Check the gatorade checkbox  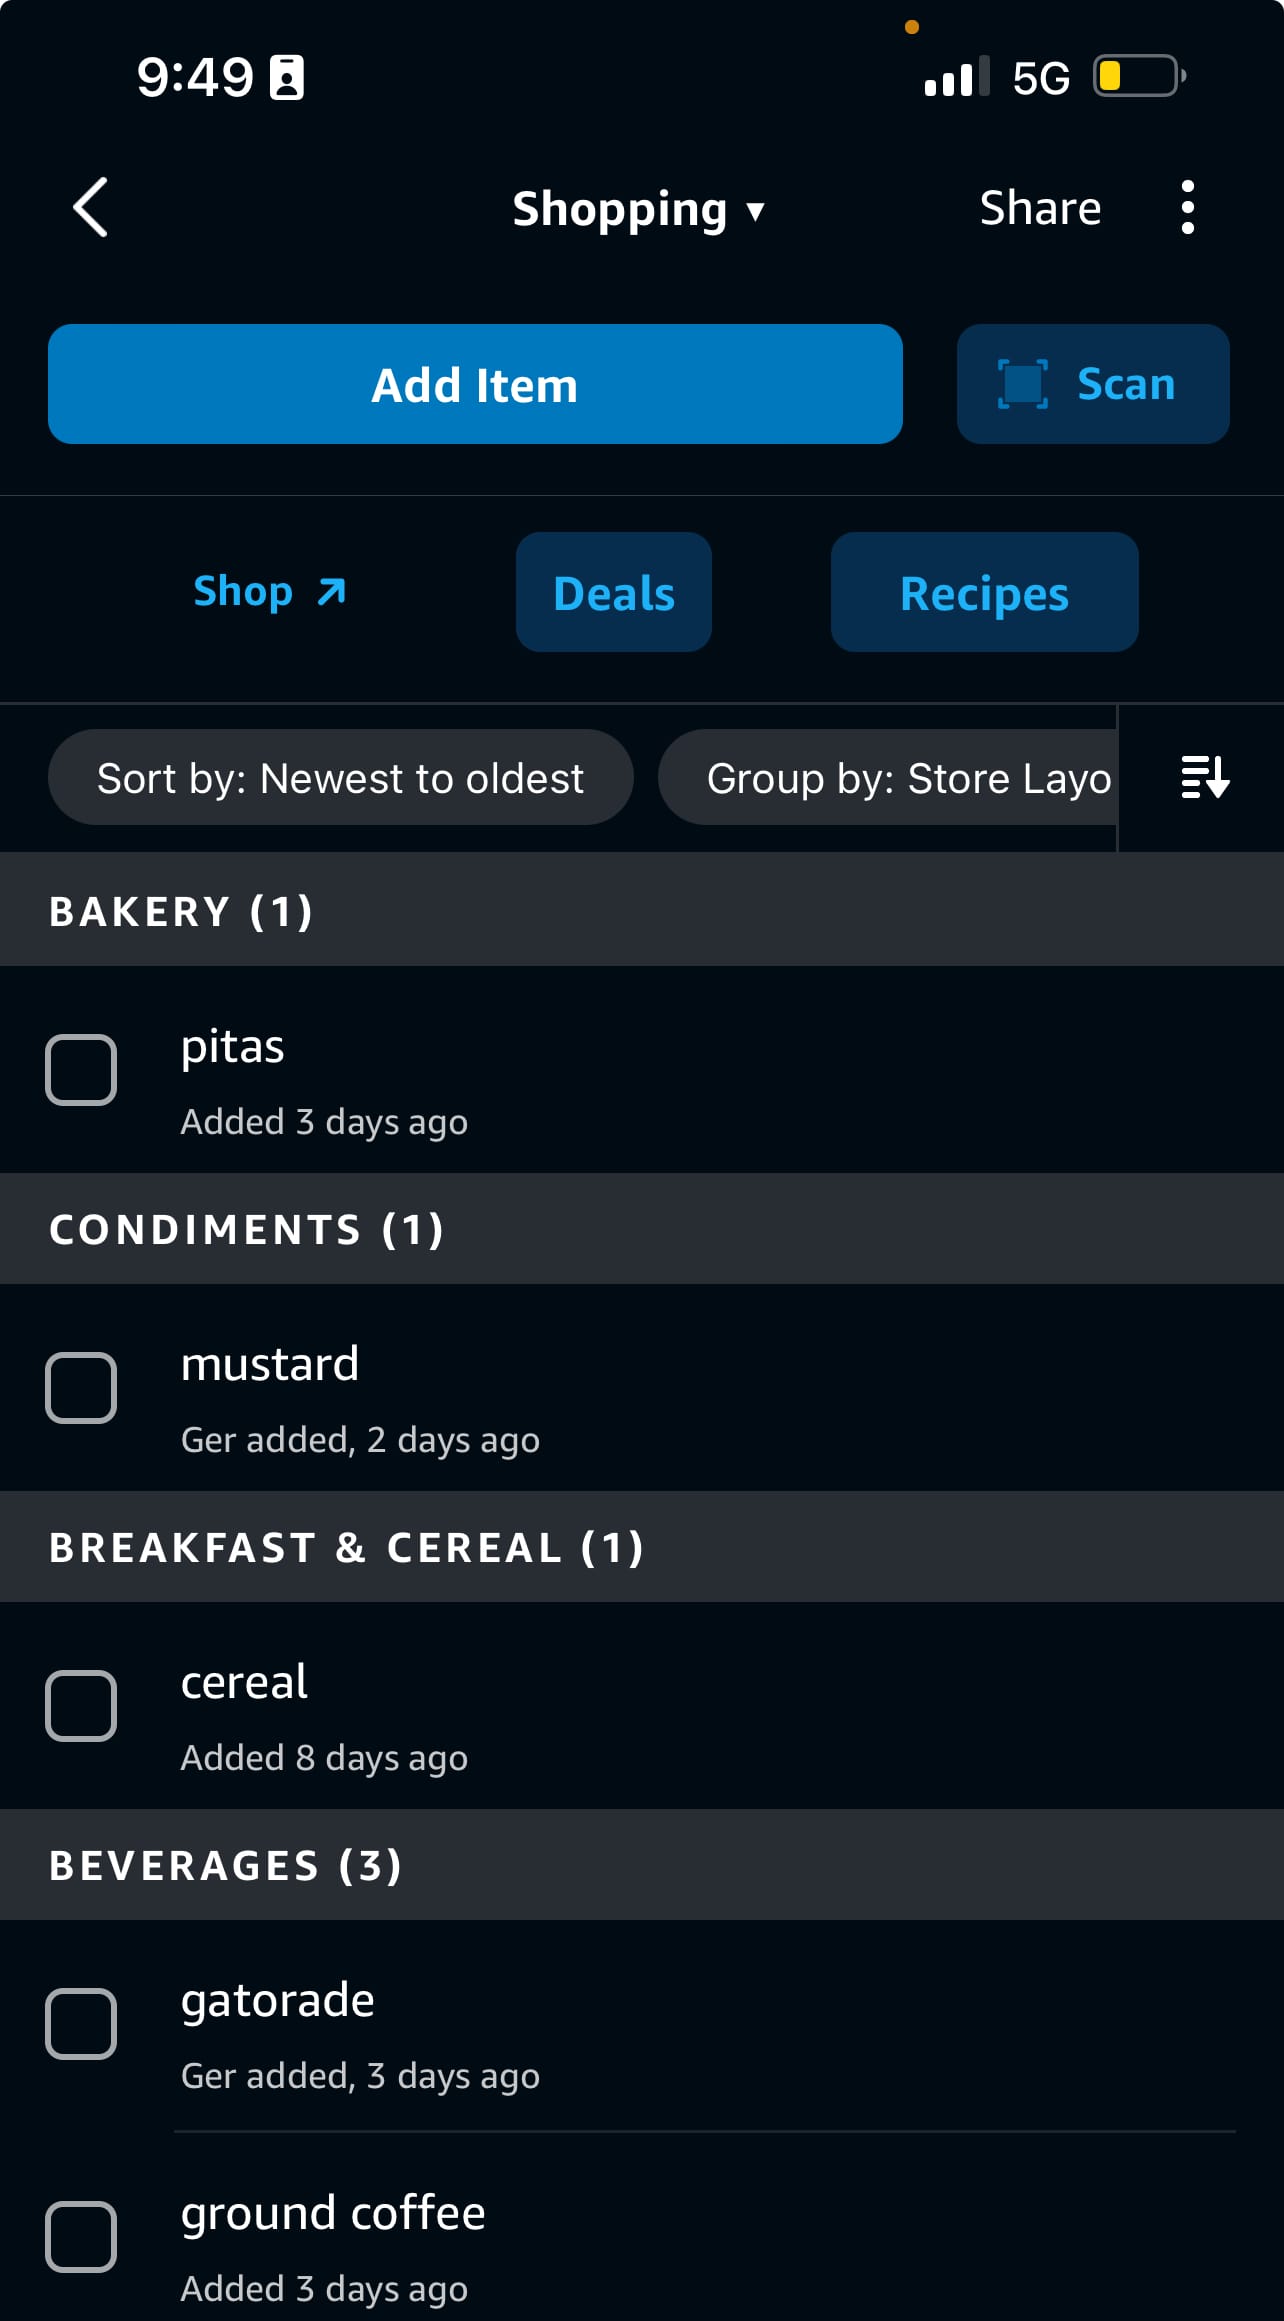(x=81, y=2025)
